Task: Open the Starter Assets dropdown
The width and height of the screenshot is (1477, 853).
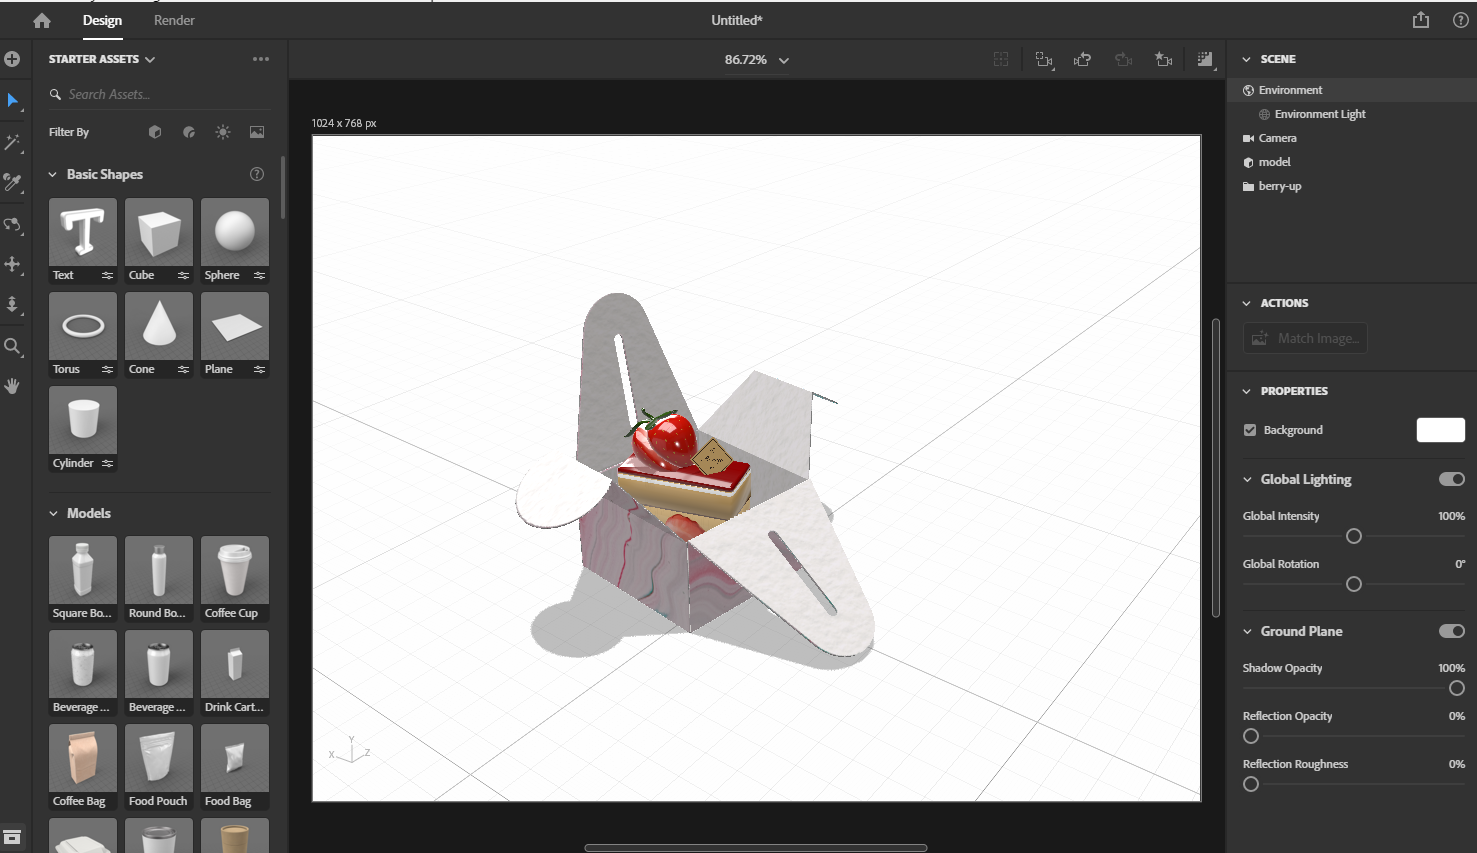Action: click(102, 59)
